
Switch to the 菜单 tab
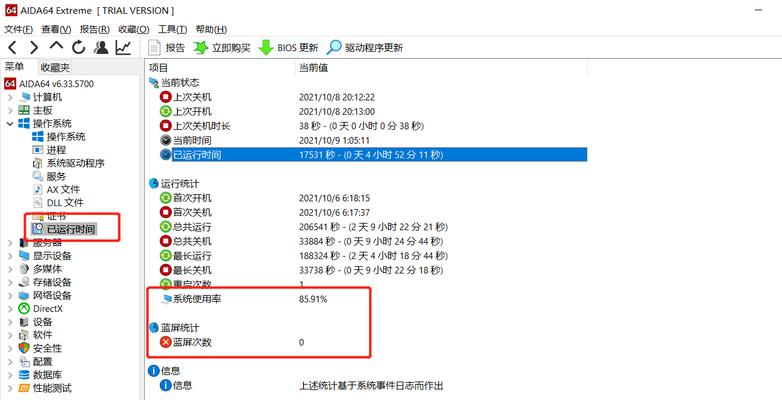15,66
